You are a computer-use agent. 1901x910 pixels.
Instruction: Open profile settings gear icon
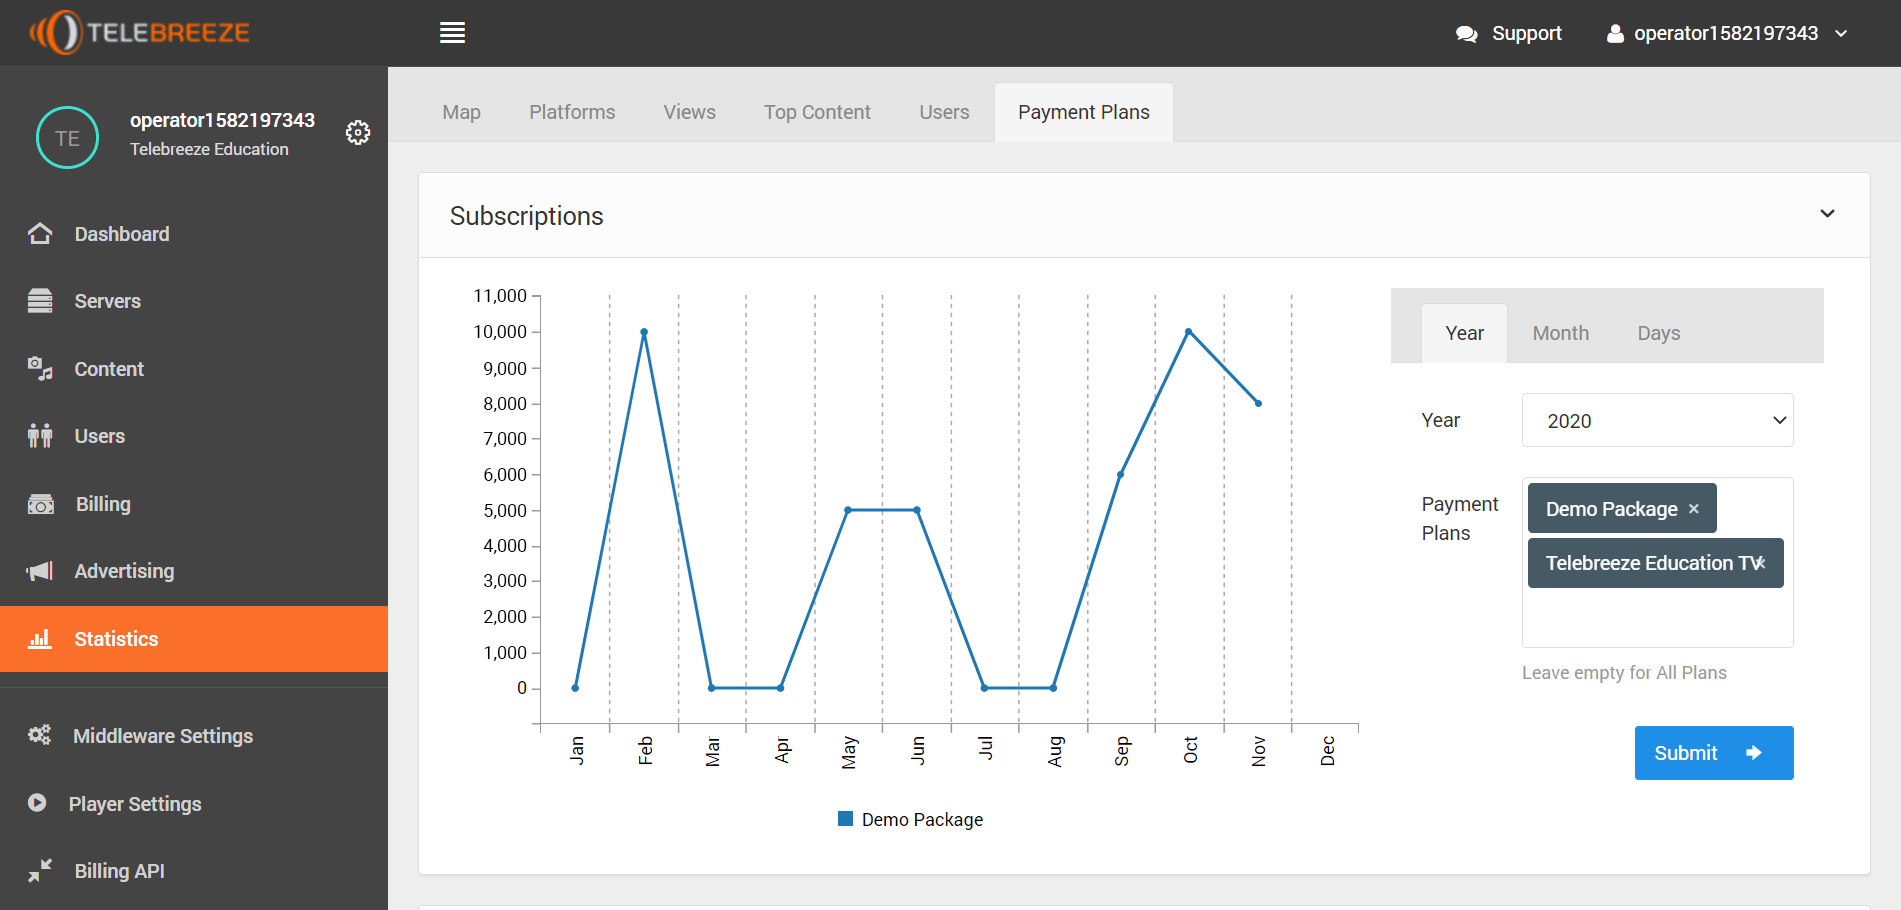coord(358,133)
